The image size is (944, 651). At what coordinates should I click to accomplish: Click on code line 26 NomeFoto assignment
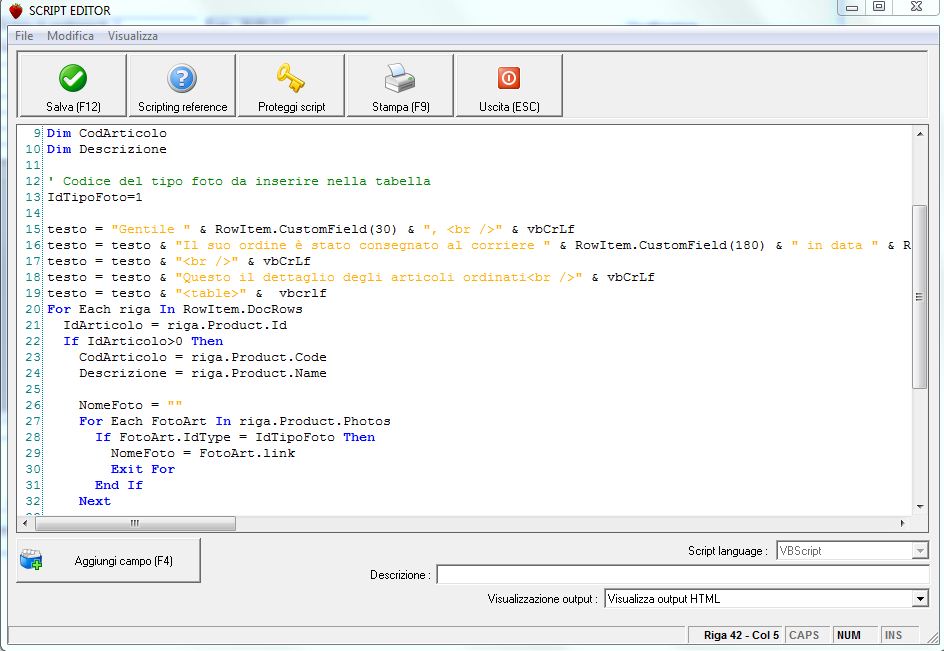pos(130,405)
